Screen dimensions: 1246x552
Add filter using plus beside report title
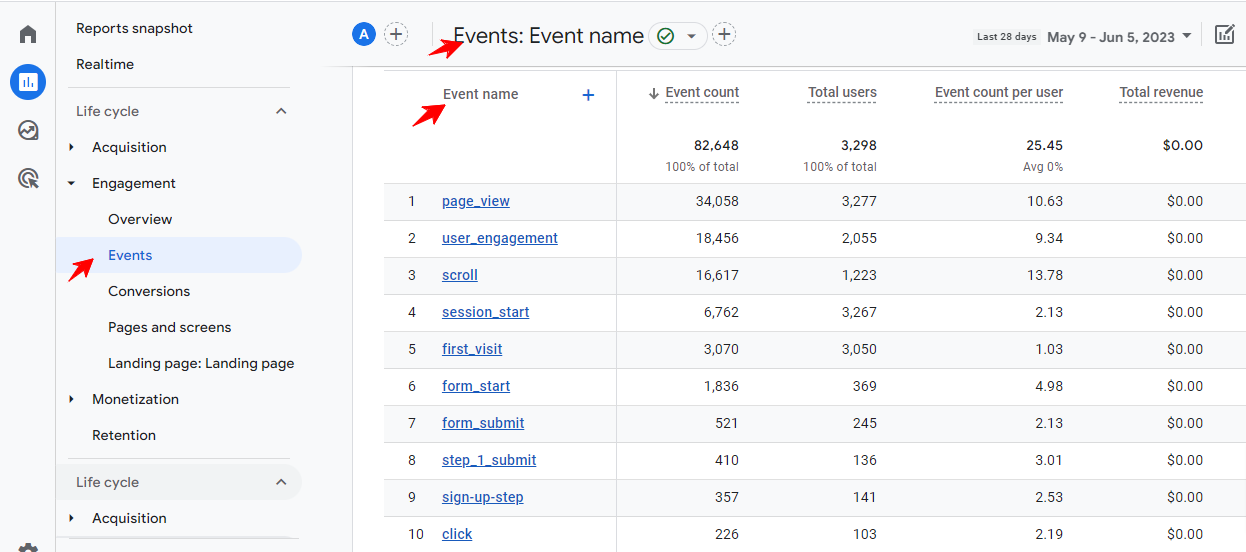(x=724, y=35)
